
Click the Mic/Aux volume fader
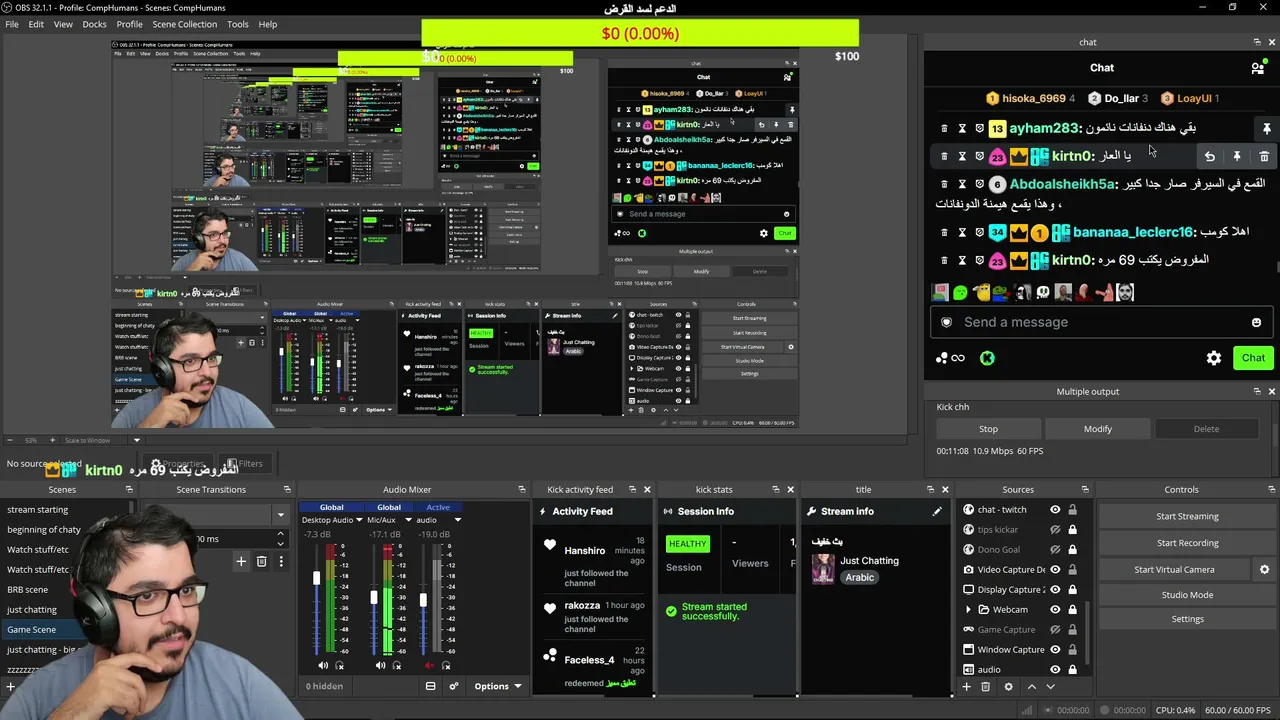(374, 598)
